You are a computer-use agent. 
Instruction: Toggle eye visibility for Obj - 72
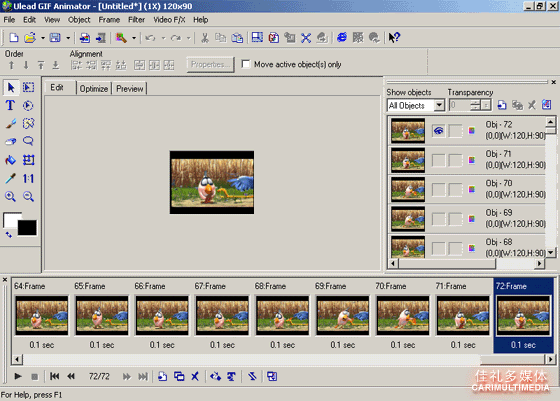[x=438, y=131]
